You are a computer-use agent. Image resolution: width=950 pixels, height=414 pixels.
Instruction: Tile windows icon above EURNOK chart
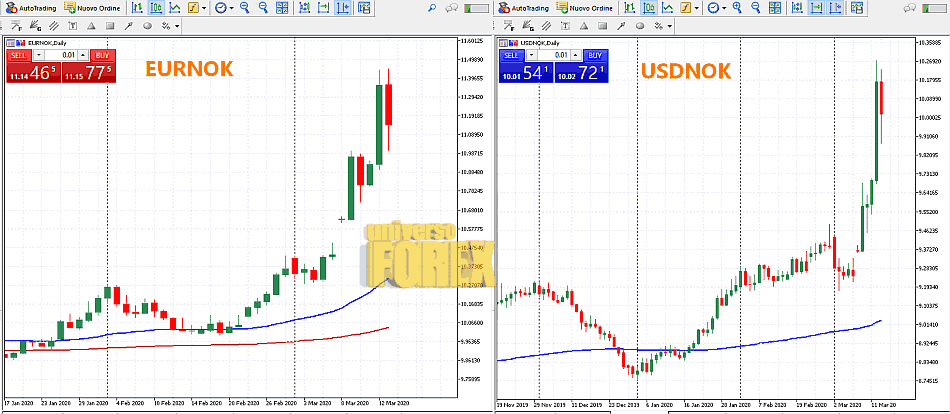click(282, 7)
